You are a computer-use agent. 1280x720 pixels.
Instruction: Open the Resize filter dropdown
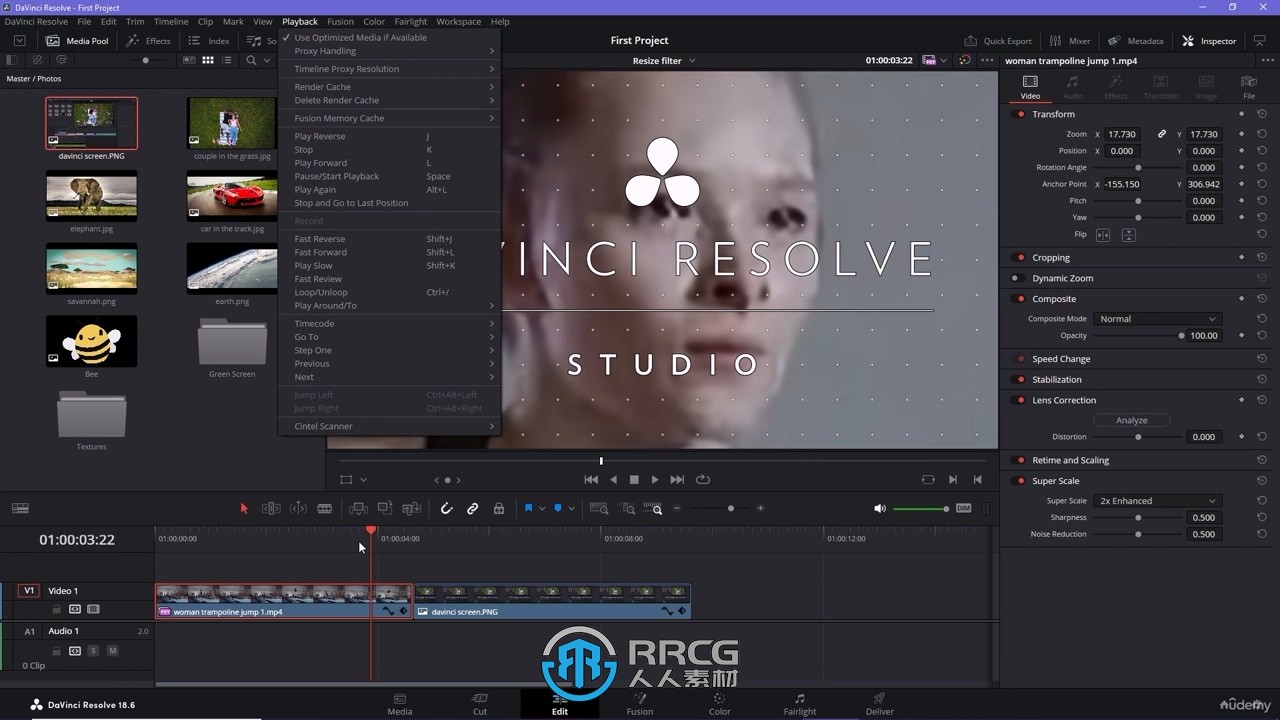[x=664, y=61]
